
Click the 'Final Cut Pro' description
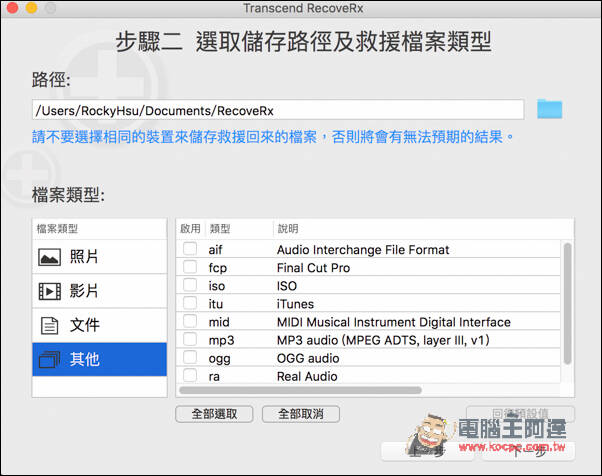[313, 268]
